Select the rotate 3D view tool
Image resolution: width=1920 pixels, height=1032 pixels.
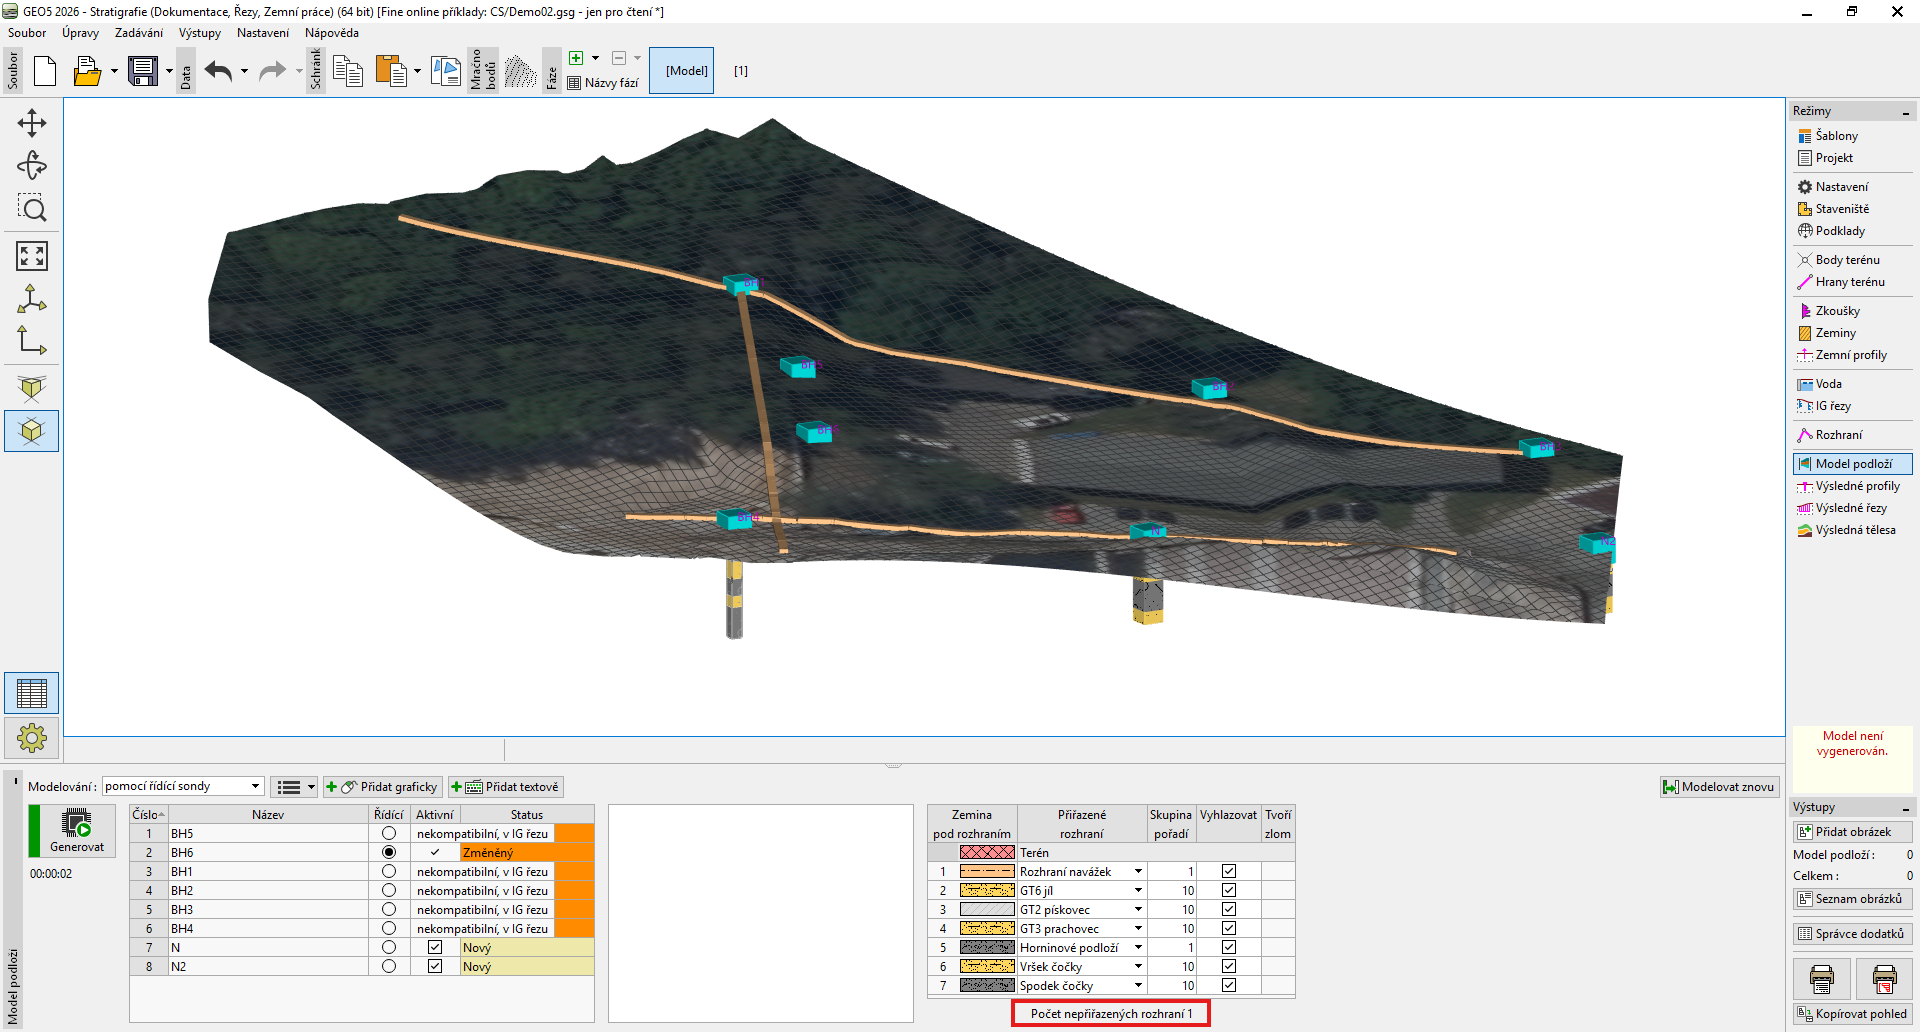32,165
